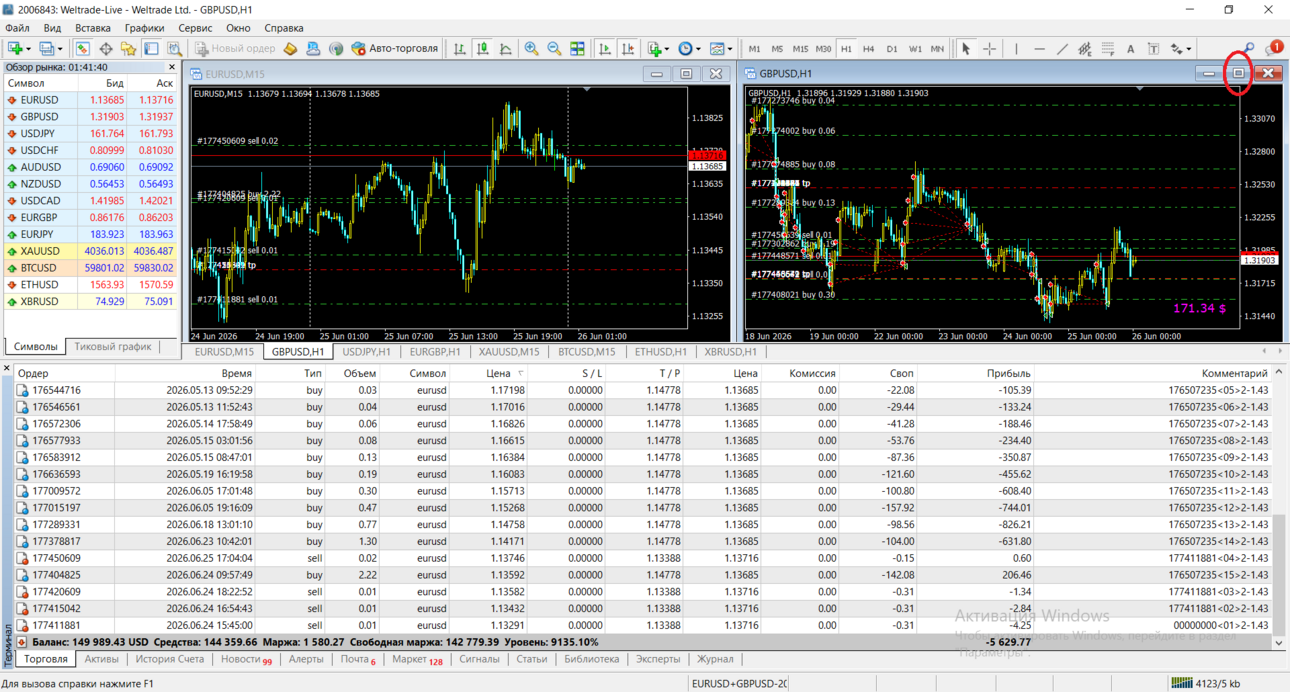Open search with the magnifier icon

1249,48
